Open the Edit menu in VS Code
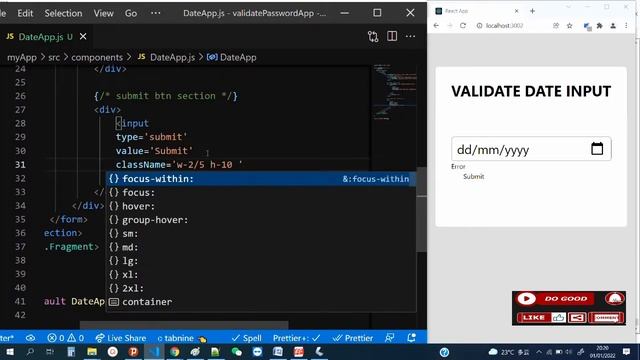 25,13
